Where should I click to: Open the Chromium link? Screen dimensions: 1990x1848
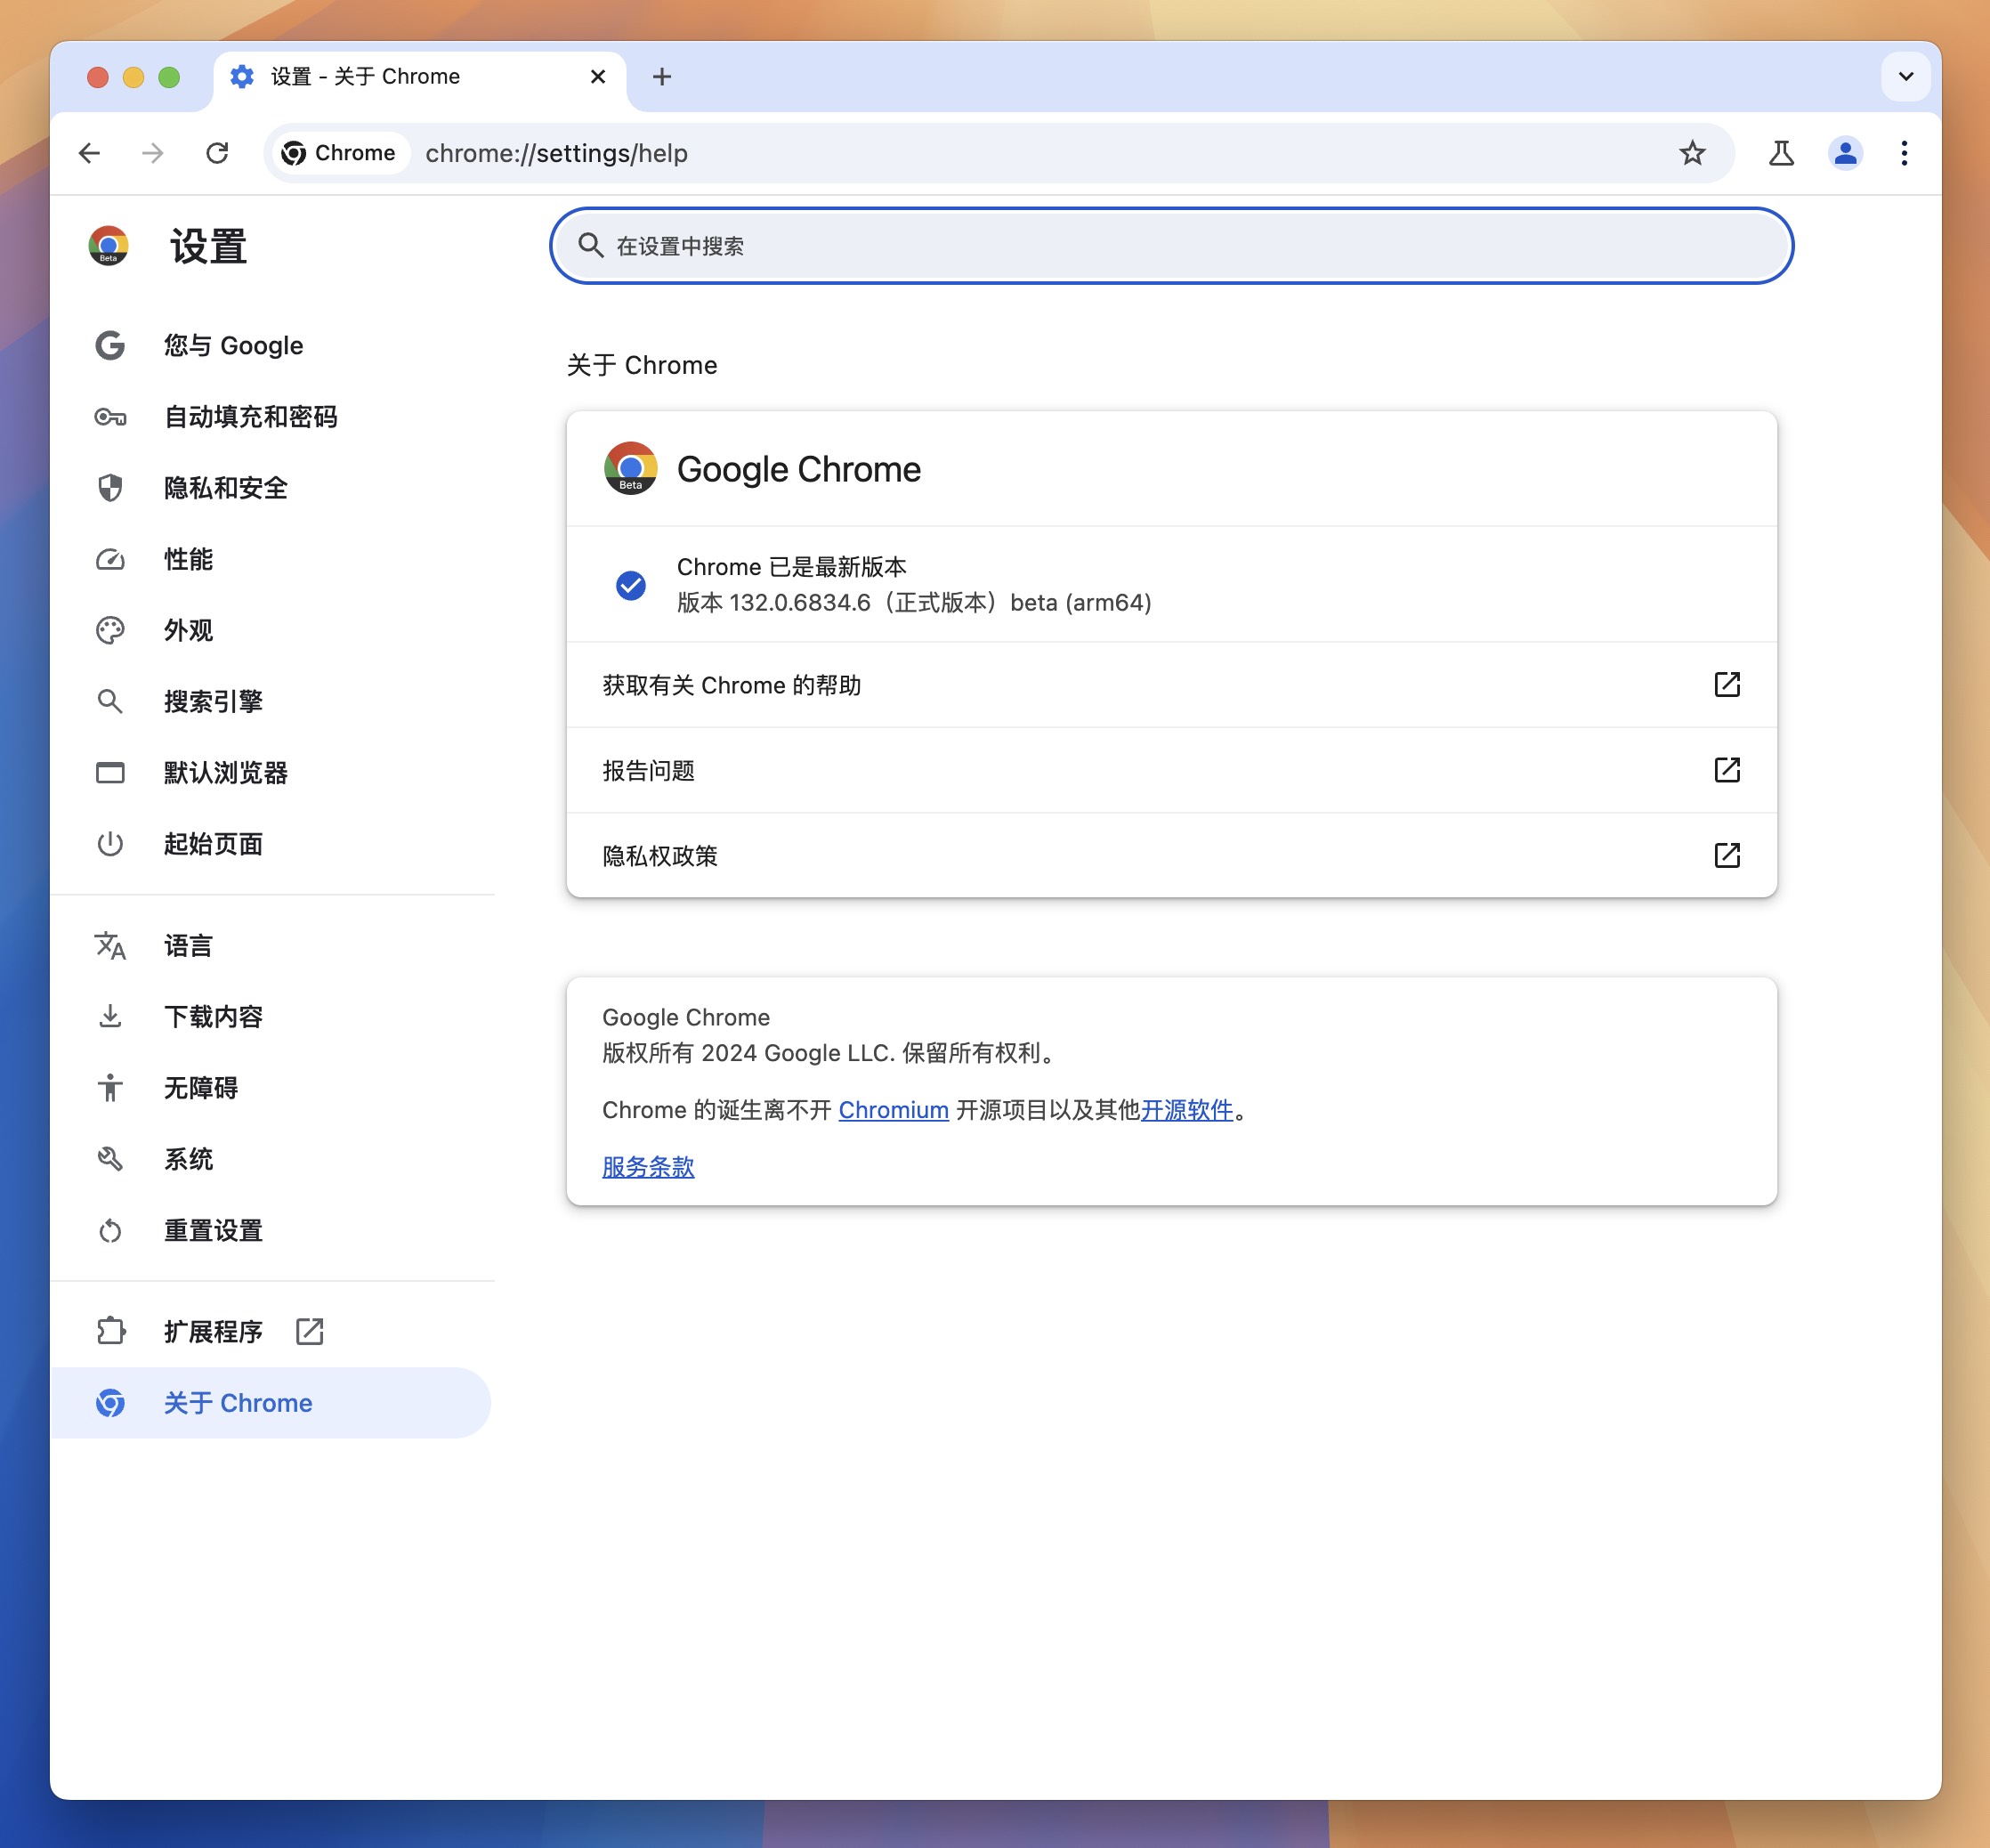click(x=893, y=1110)
